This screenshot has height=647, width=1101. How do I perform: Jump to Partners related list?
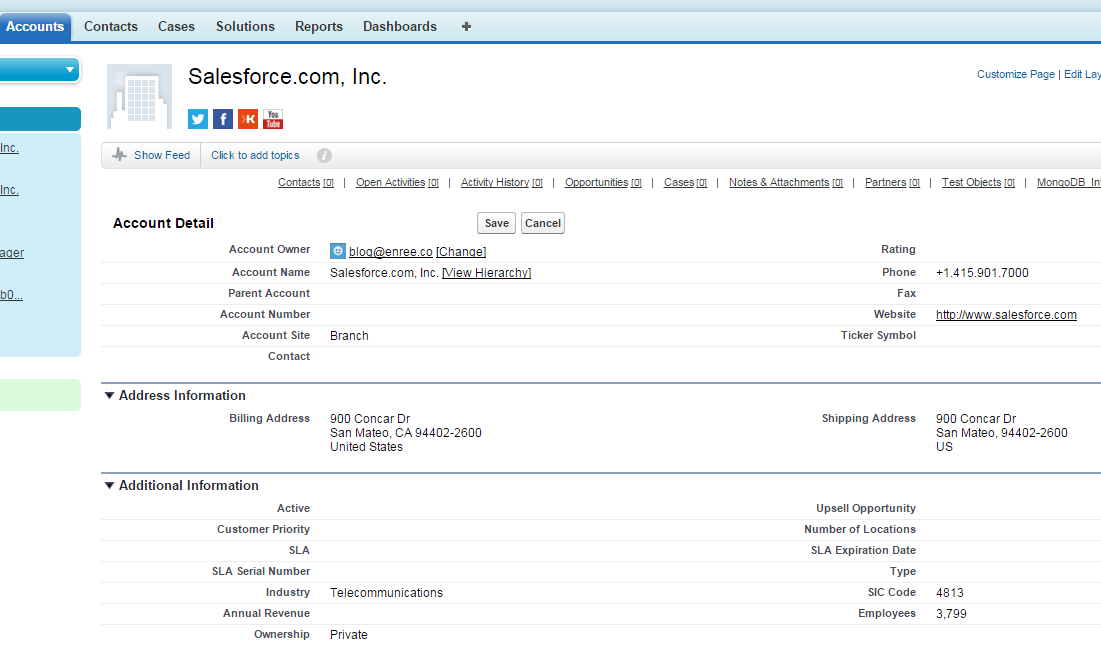[892, 183]
